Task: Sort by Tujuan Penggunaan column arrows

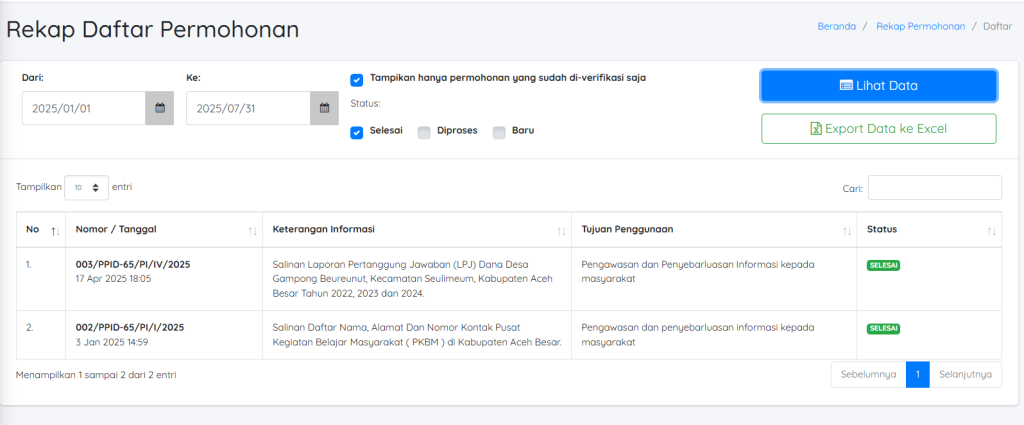Action: coord(846,230)
